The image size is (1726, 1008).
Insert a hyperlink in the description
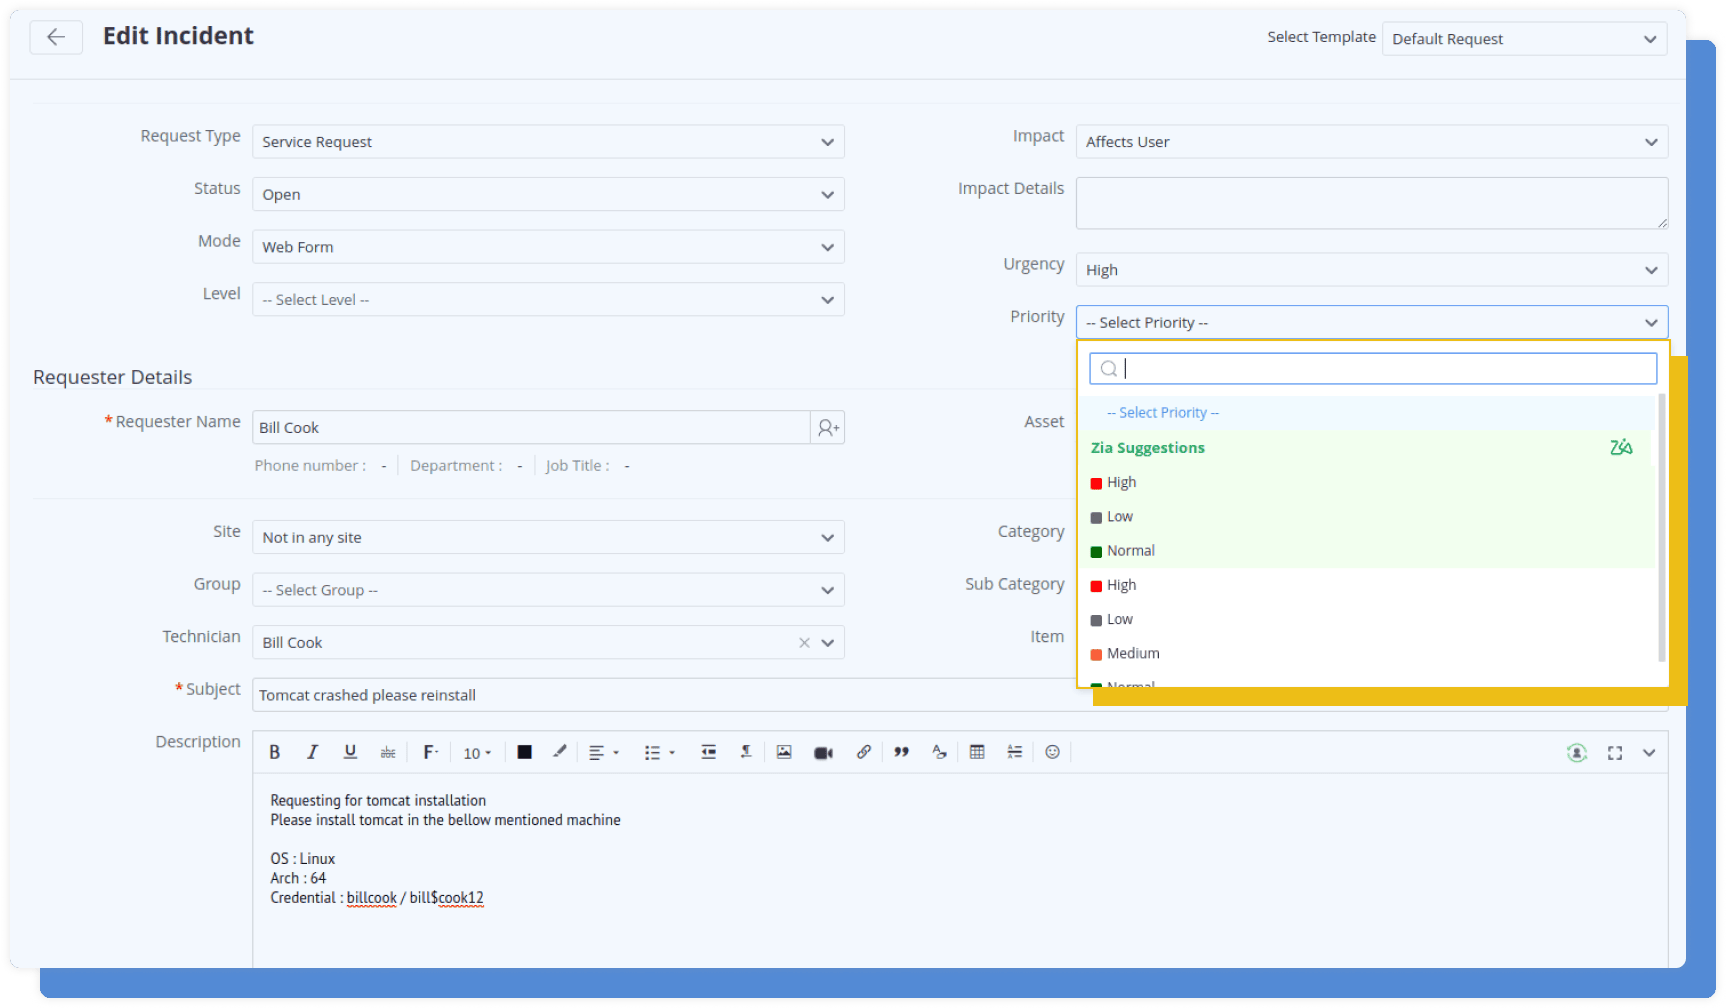point(863,752)
